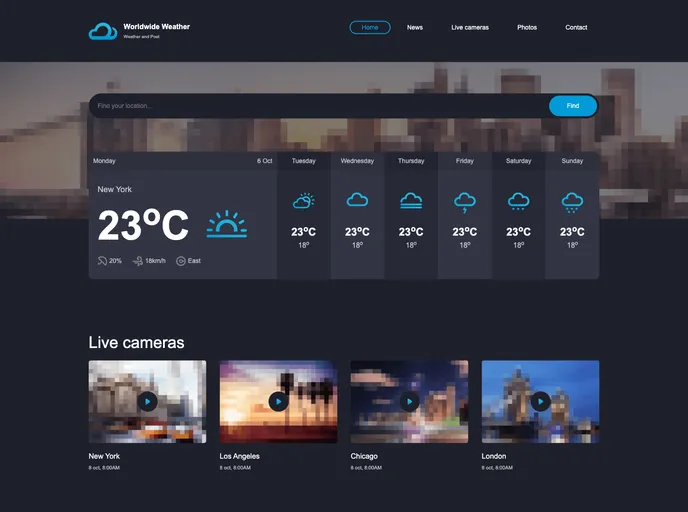Viewport: 688px width, 512px height.
Task: Click the wind icon next to 18km/h
Action: click(x=138, y=261)
